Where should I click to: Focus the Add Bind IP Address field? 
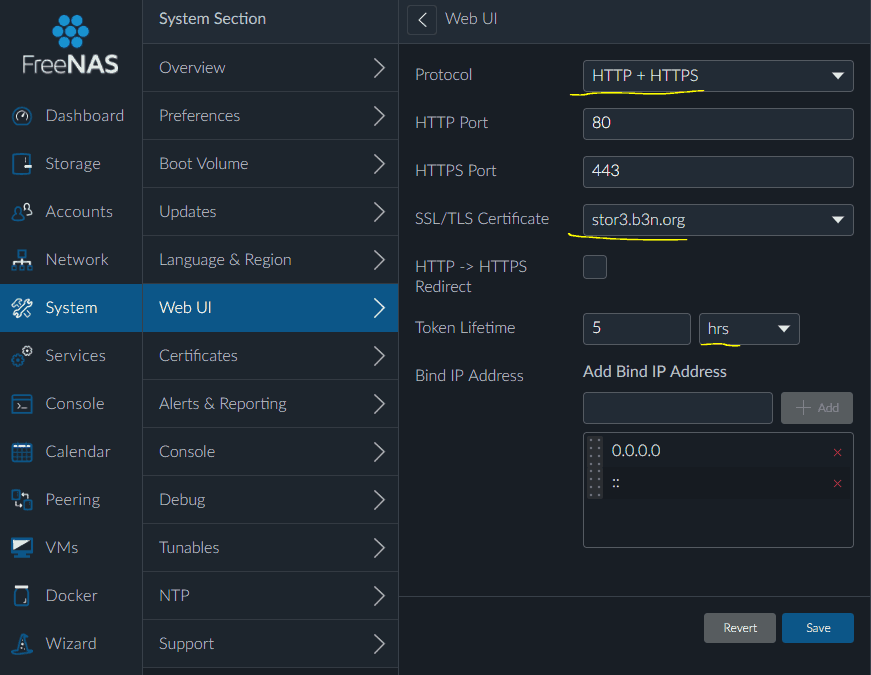coord(677,408)
